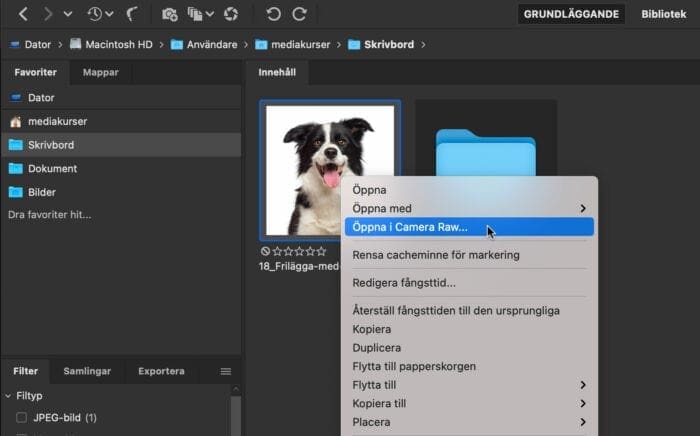700x436 pixels.
Task: Choose Duplicera in context menu
Action: [469, 348]
